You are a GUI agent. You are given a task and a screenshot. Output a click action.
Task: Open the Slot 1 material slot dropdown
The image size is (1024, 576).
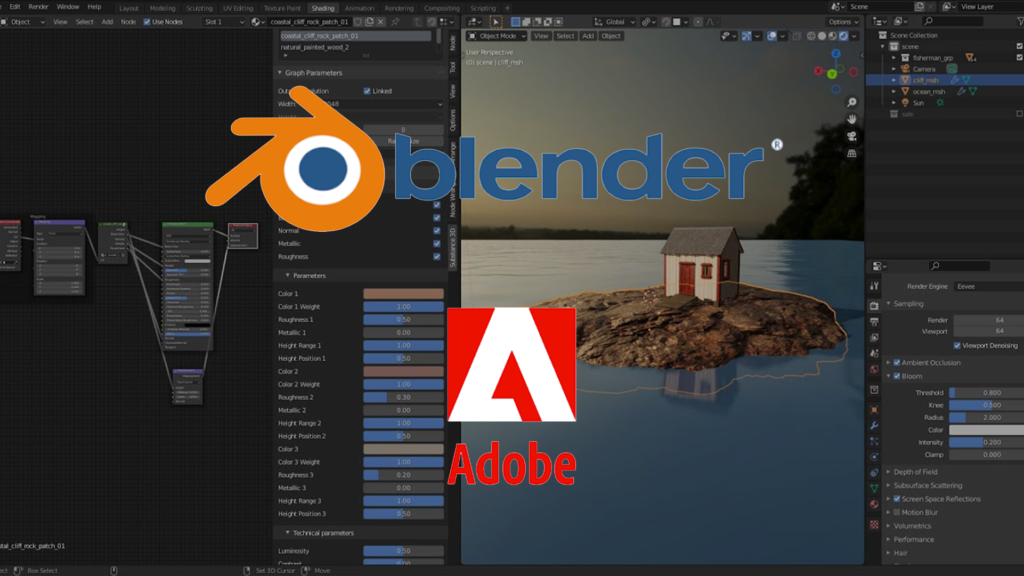(x=223, y=22)
